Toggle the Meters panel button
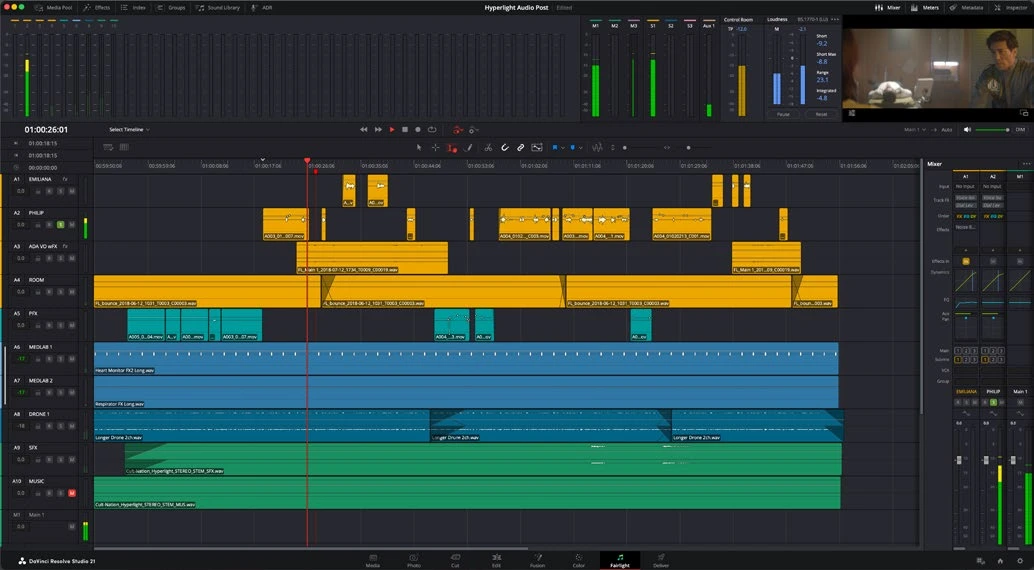1034x570 pixels. coord(925,7)
